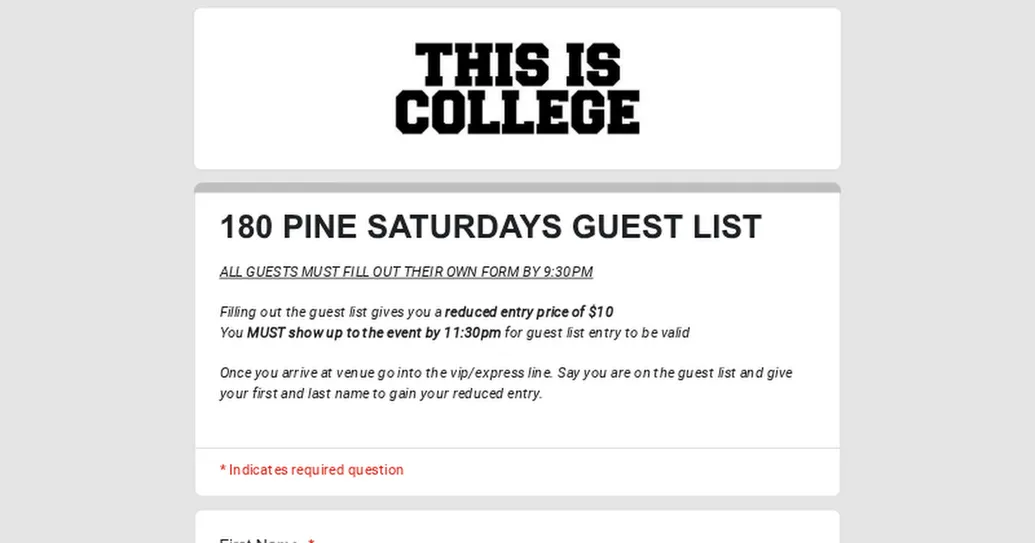Click the 9:30PM deadline text

tap(568, 272)
